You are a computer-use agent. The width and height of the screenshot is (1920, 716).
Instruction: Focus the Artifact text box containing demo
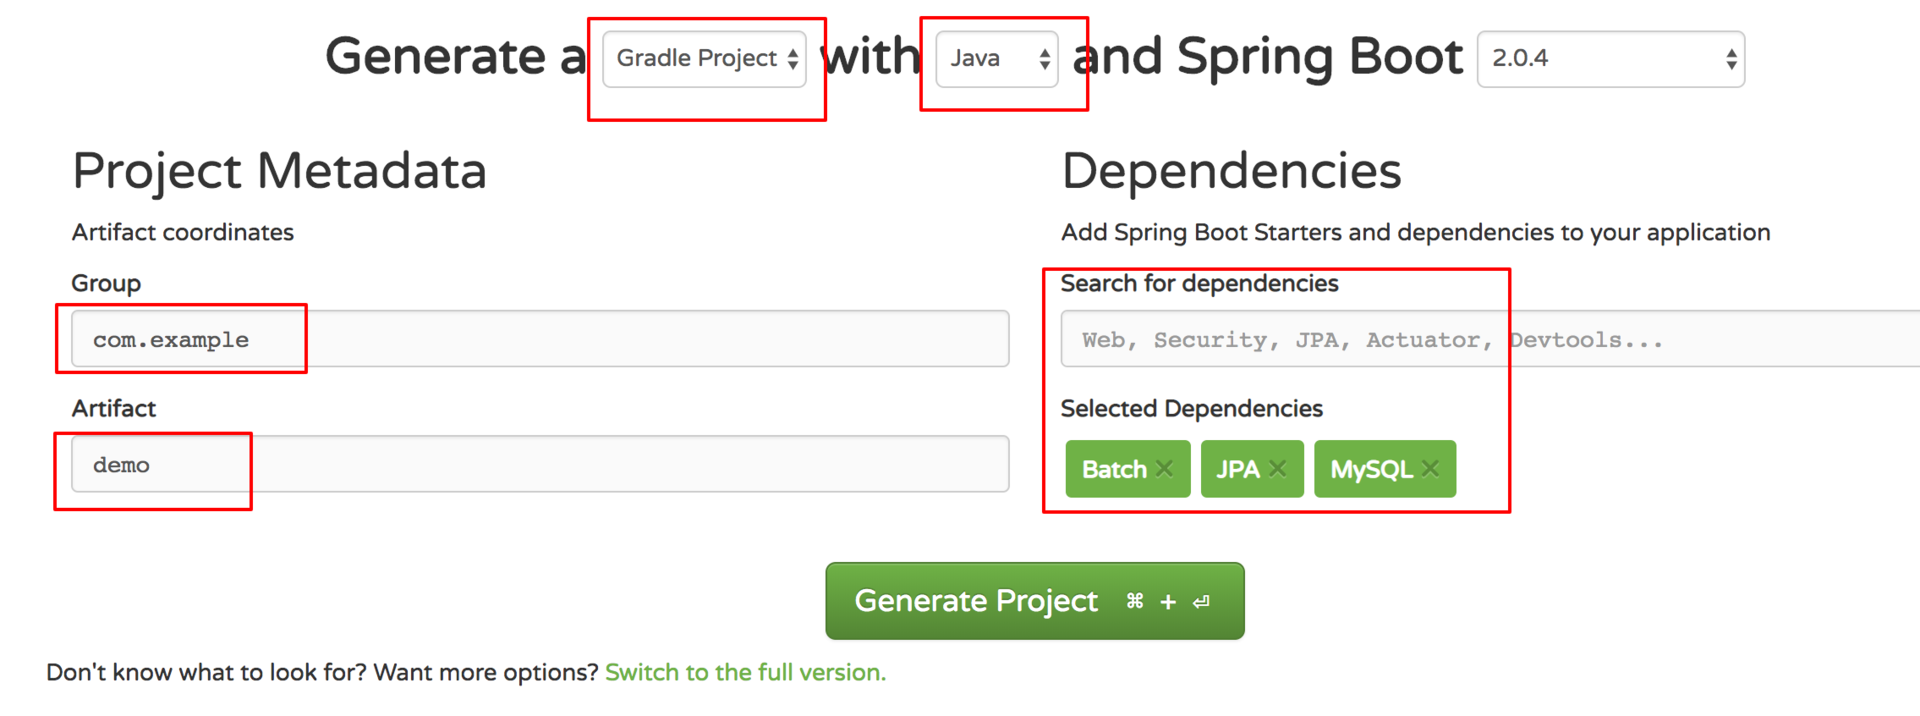[x=540, y=464]
